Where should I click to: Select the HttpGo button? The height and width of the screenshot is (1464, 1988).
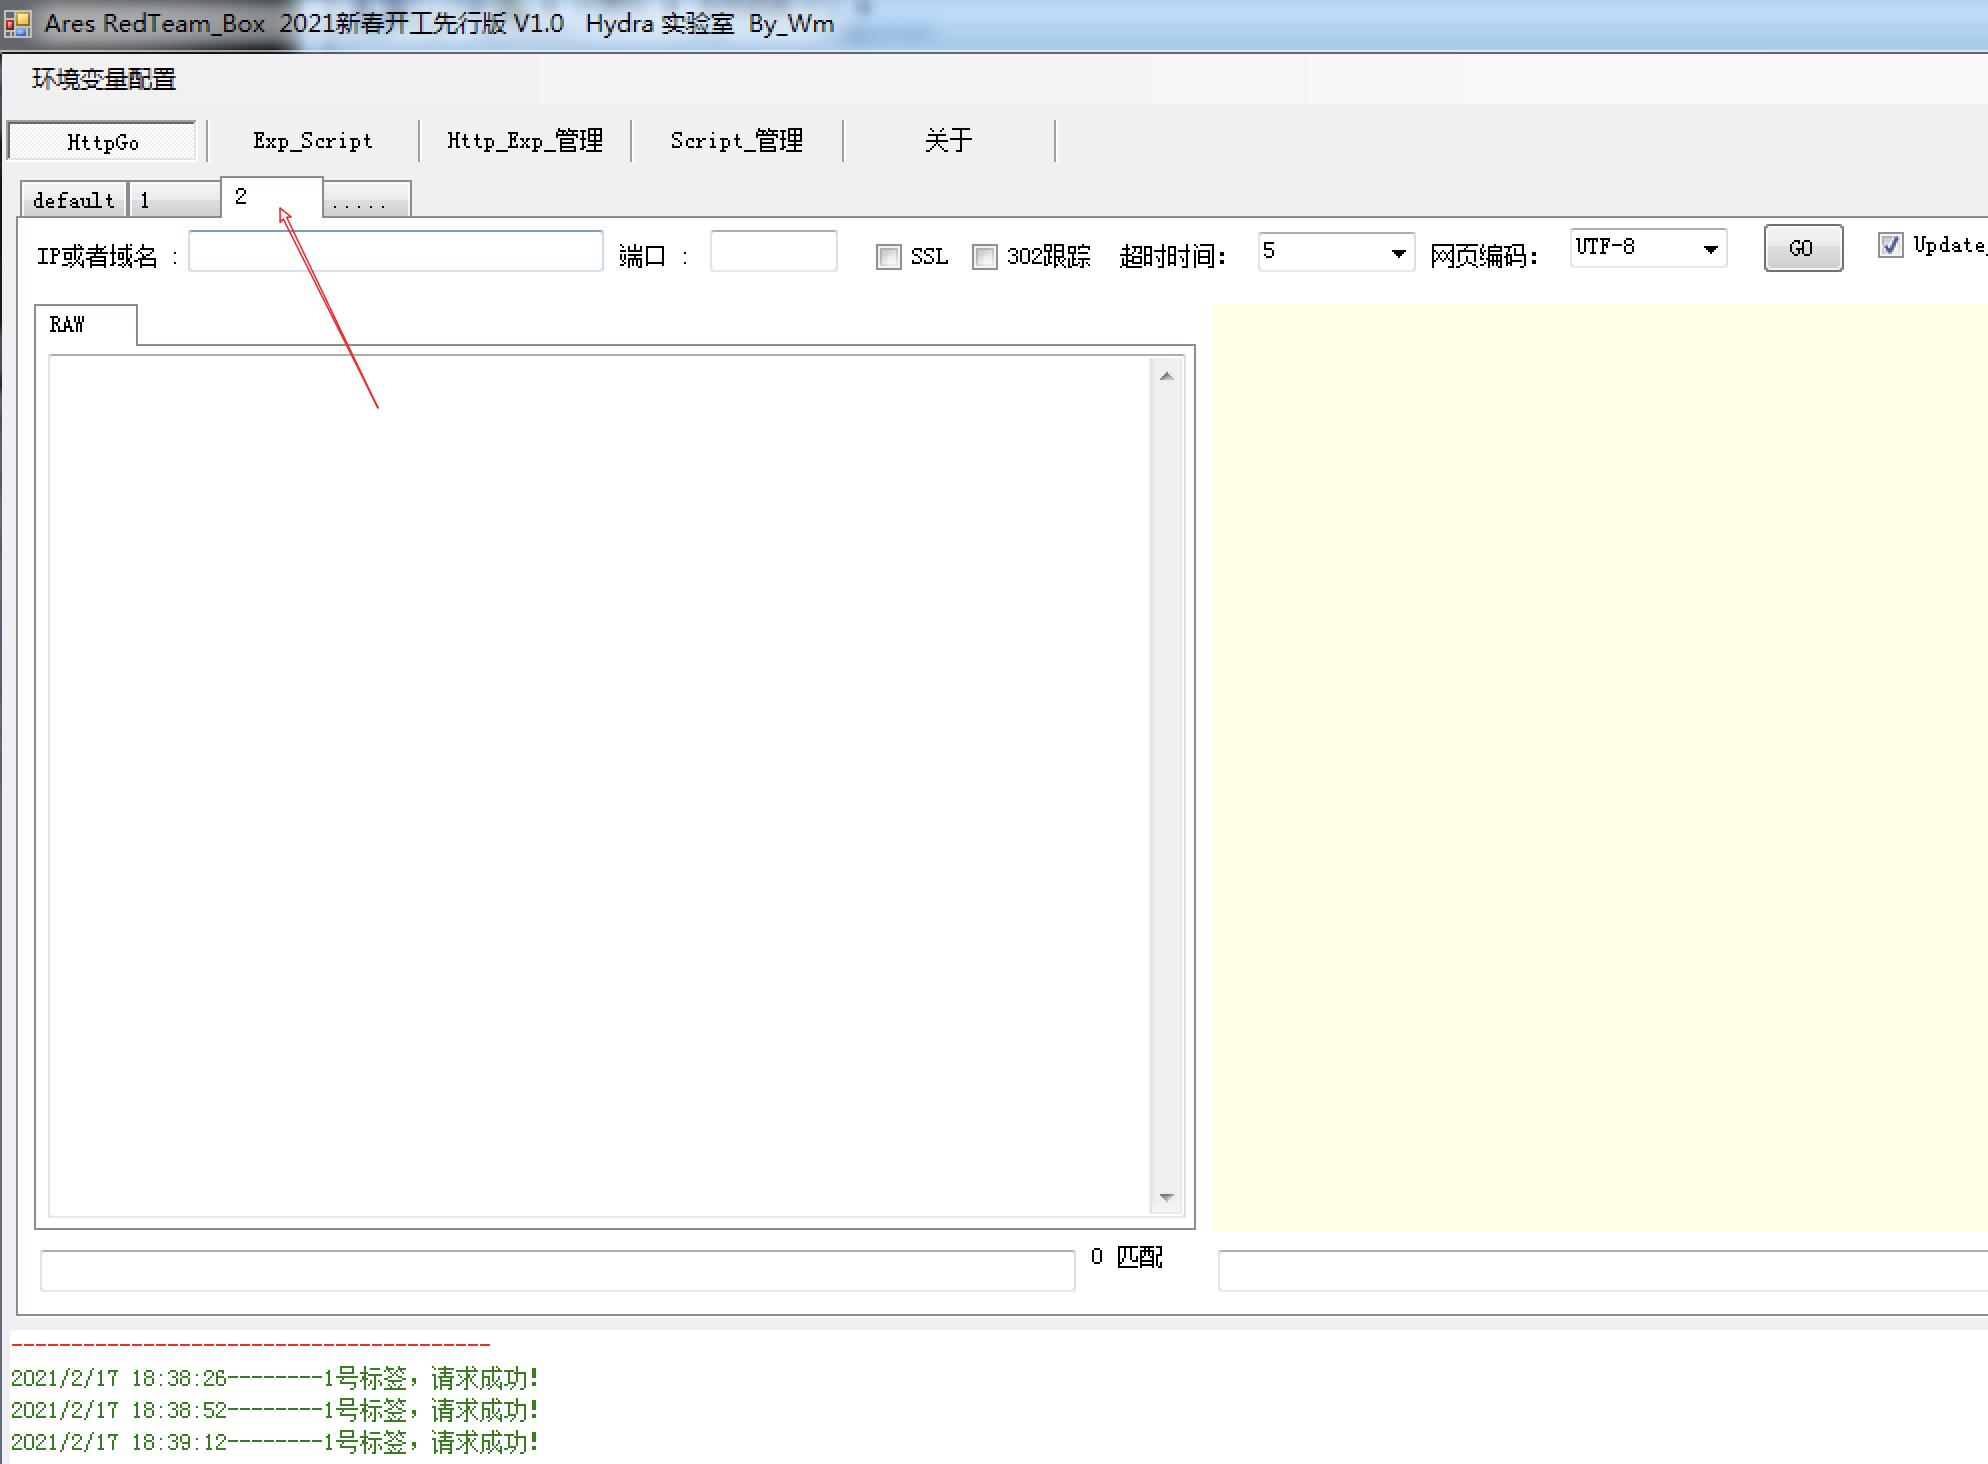click(102, 141)
